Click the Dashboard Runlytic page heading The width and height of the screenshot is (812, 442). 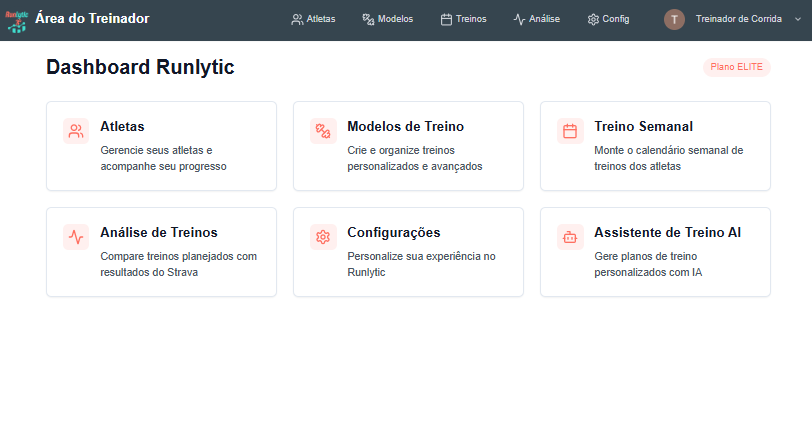pos(140,67)
